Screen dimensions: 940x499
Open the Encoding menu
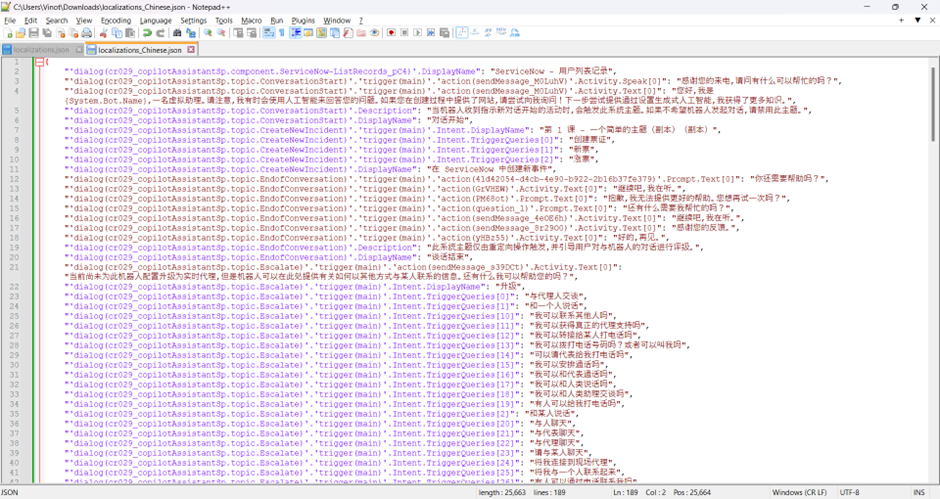(x=116, y=20)
